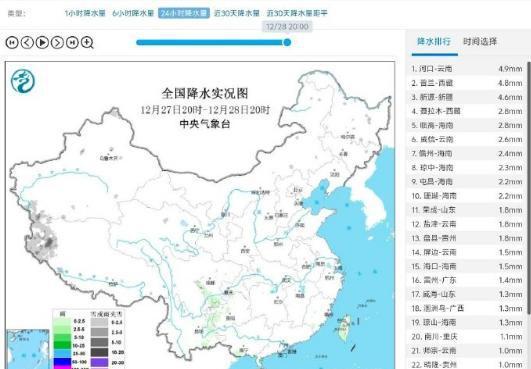Select 近30天降水量距平 type
Screen dimensions: 531x369
(x=297, y=13)
